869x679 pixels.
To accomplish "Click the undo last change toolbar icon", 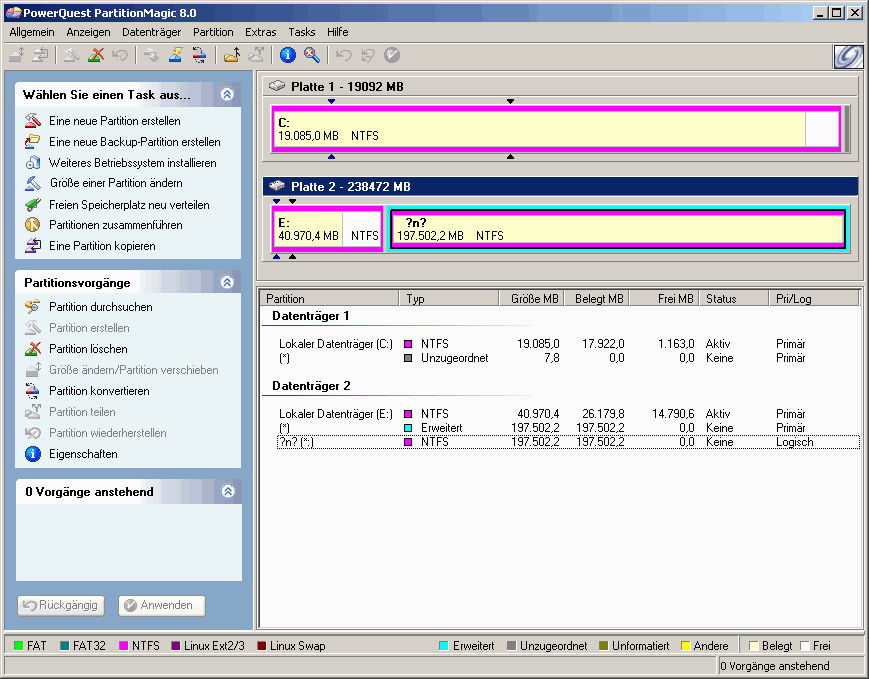I will click(344, 55).
